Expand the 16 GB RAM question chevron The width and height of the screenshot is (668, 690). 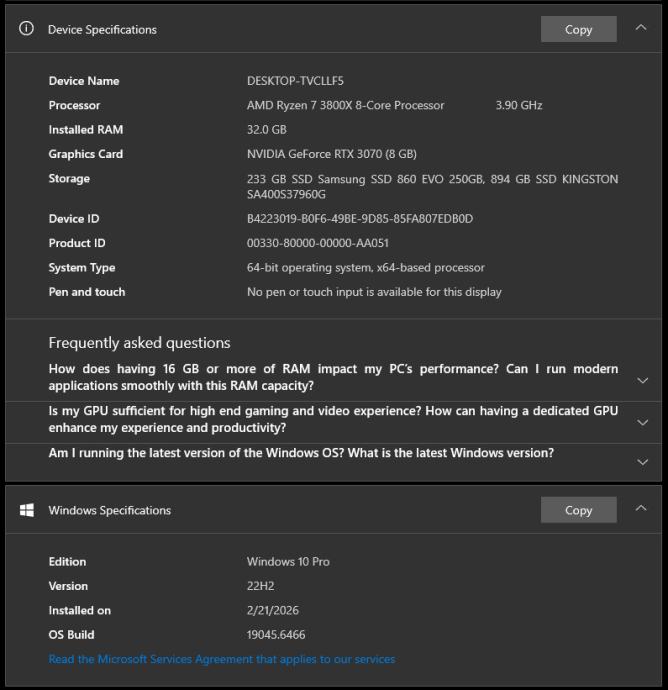[x=642, y=381]
